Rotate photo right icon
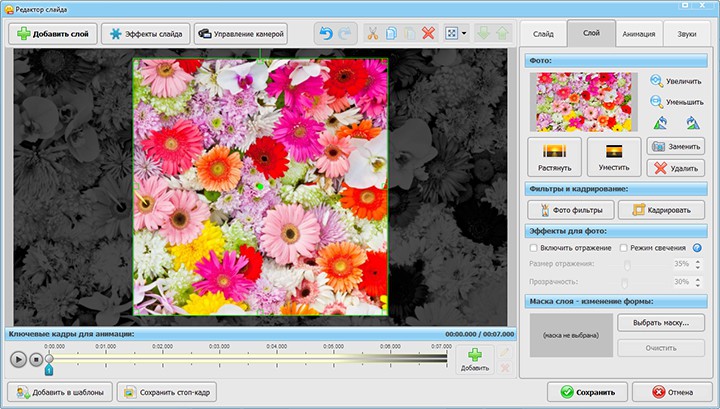Screen dimensions: 720x409 pyautogui.click(x=692, y=123)
